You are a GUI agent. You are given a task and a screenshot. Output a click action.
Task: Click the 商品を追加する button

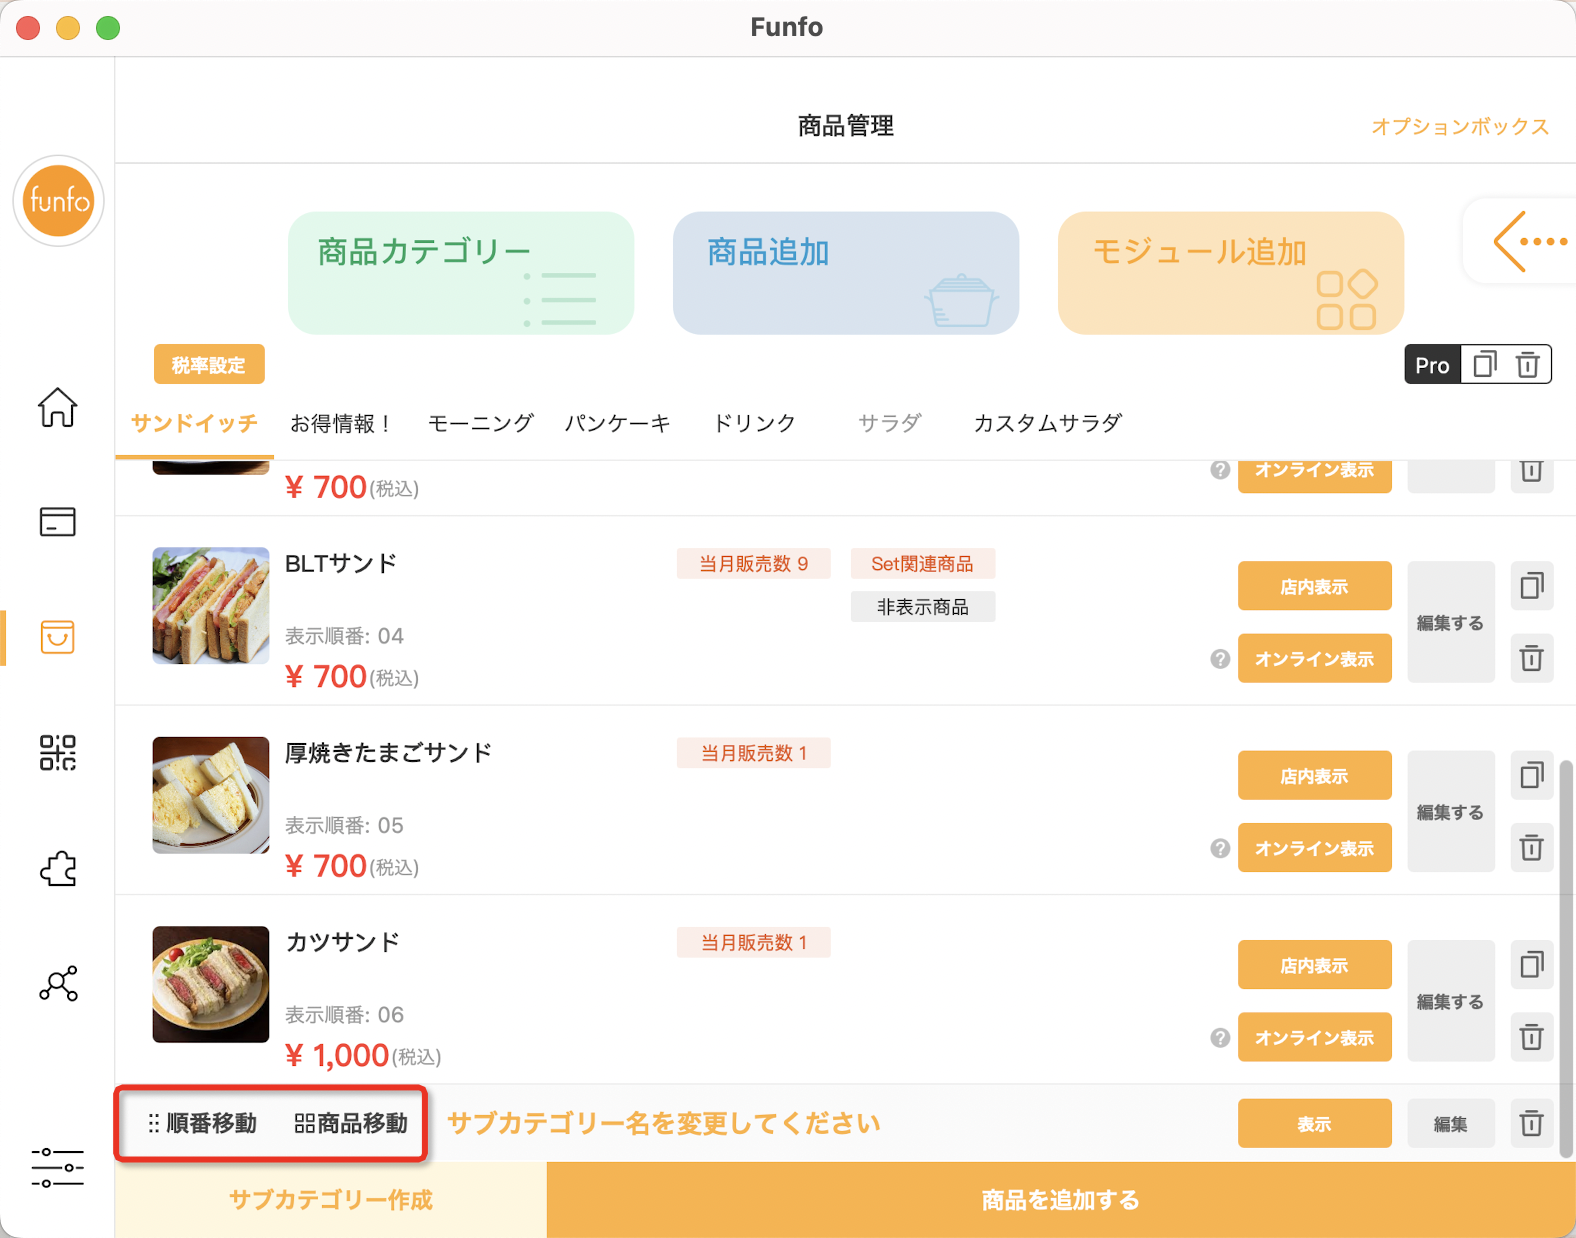[1061, 1200]
